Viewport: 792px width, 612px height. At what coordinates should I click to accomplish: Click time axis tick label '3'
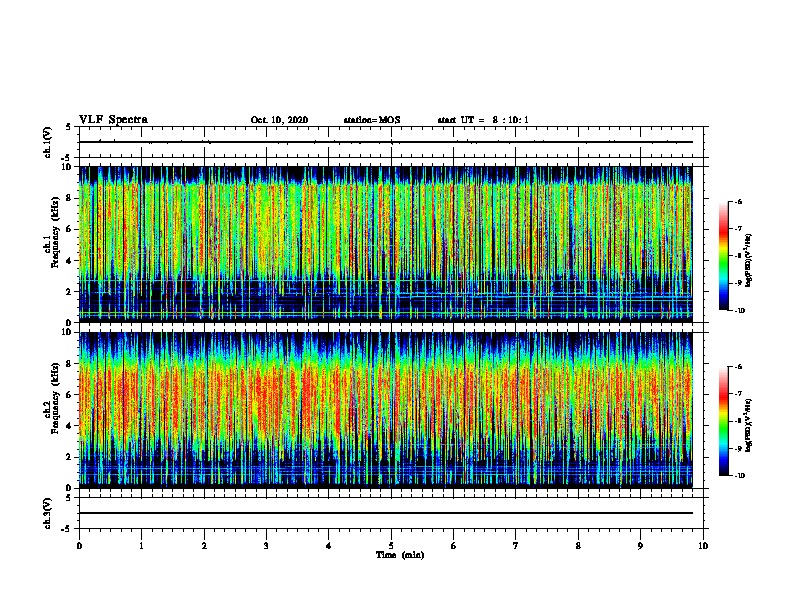[266, 546]
